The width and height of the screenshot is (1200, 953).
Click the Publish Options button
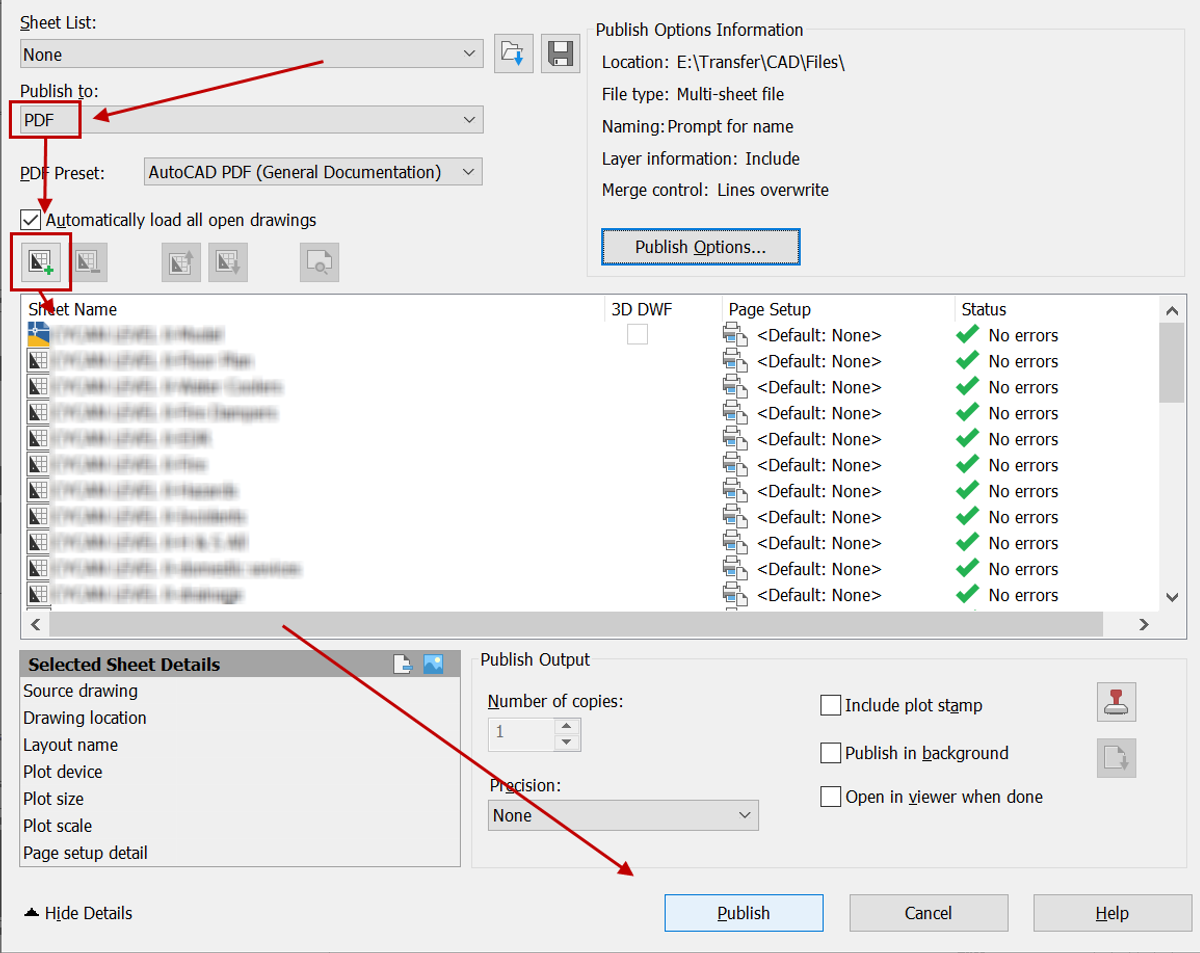pos(700,247)
